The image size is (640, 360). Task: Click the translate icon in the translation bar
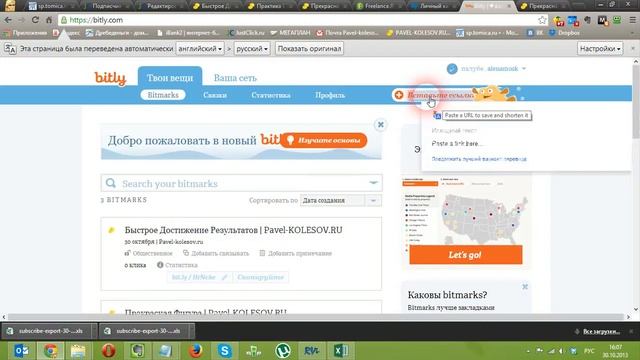point(10,49)
